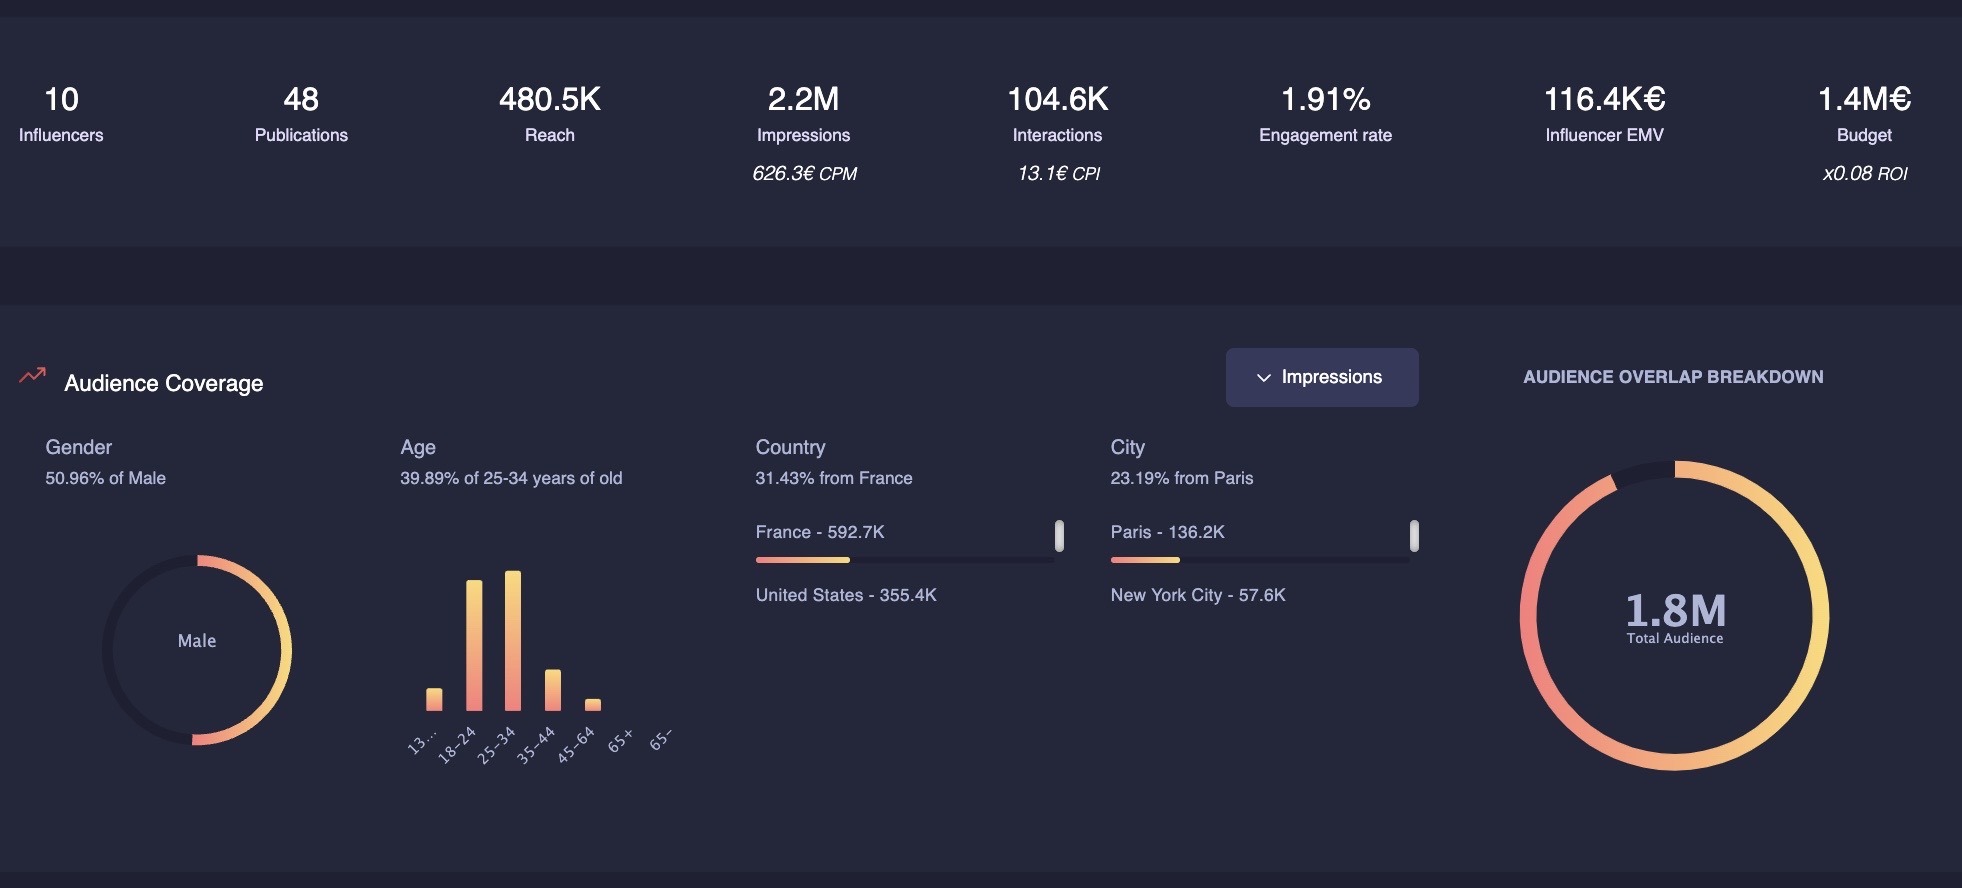Viewport: 1962px width, 888px height.
Task: Click the Male gender donut chart
Action: point(197,649)
